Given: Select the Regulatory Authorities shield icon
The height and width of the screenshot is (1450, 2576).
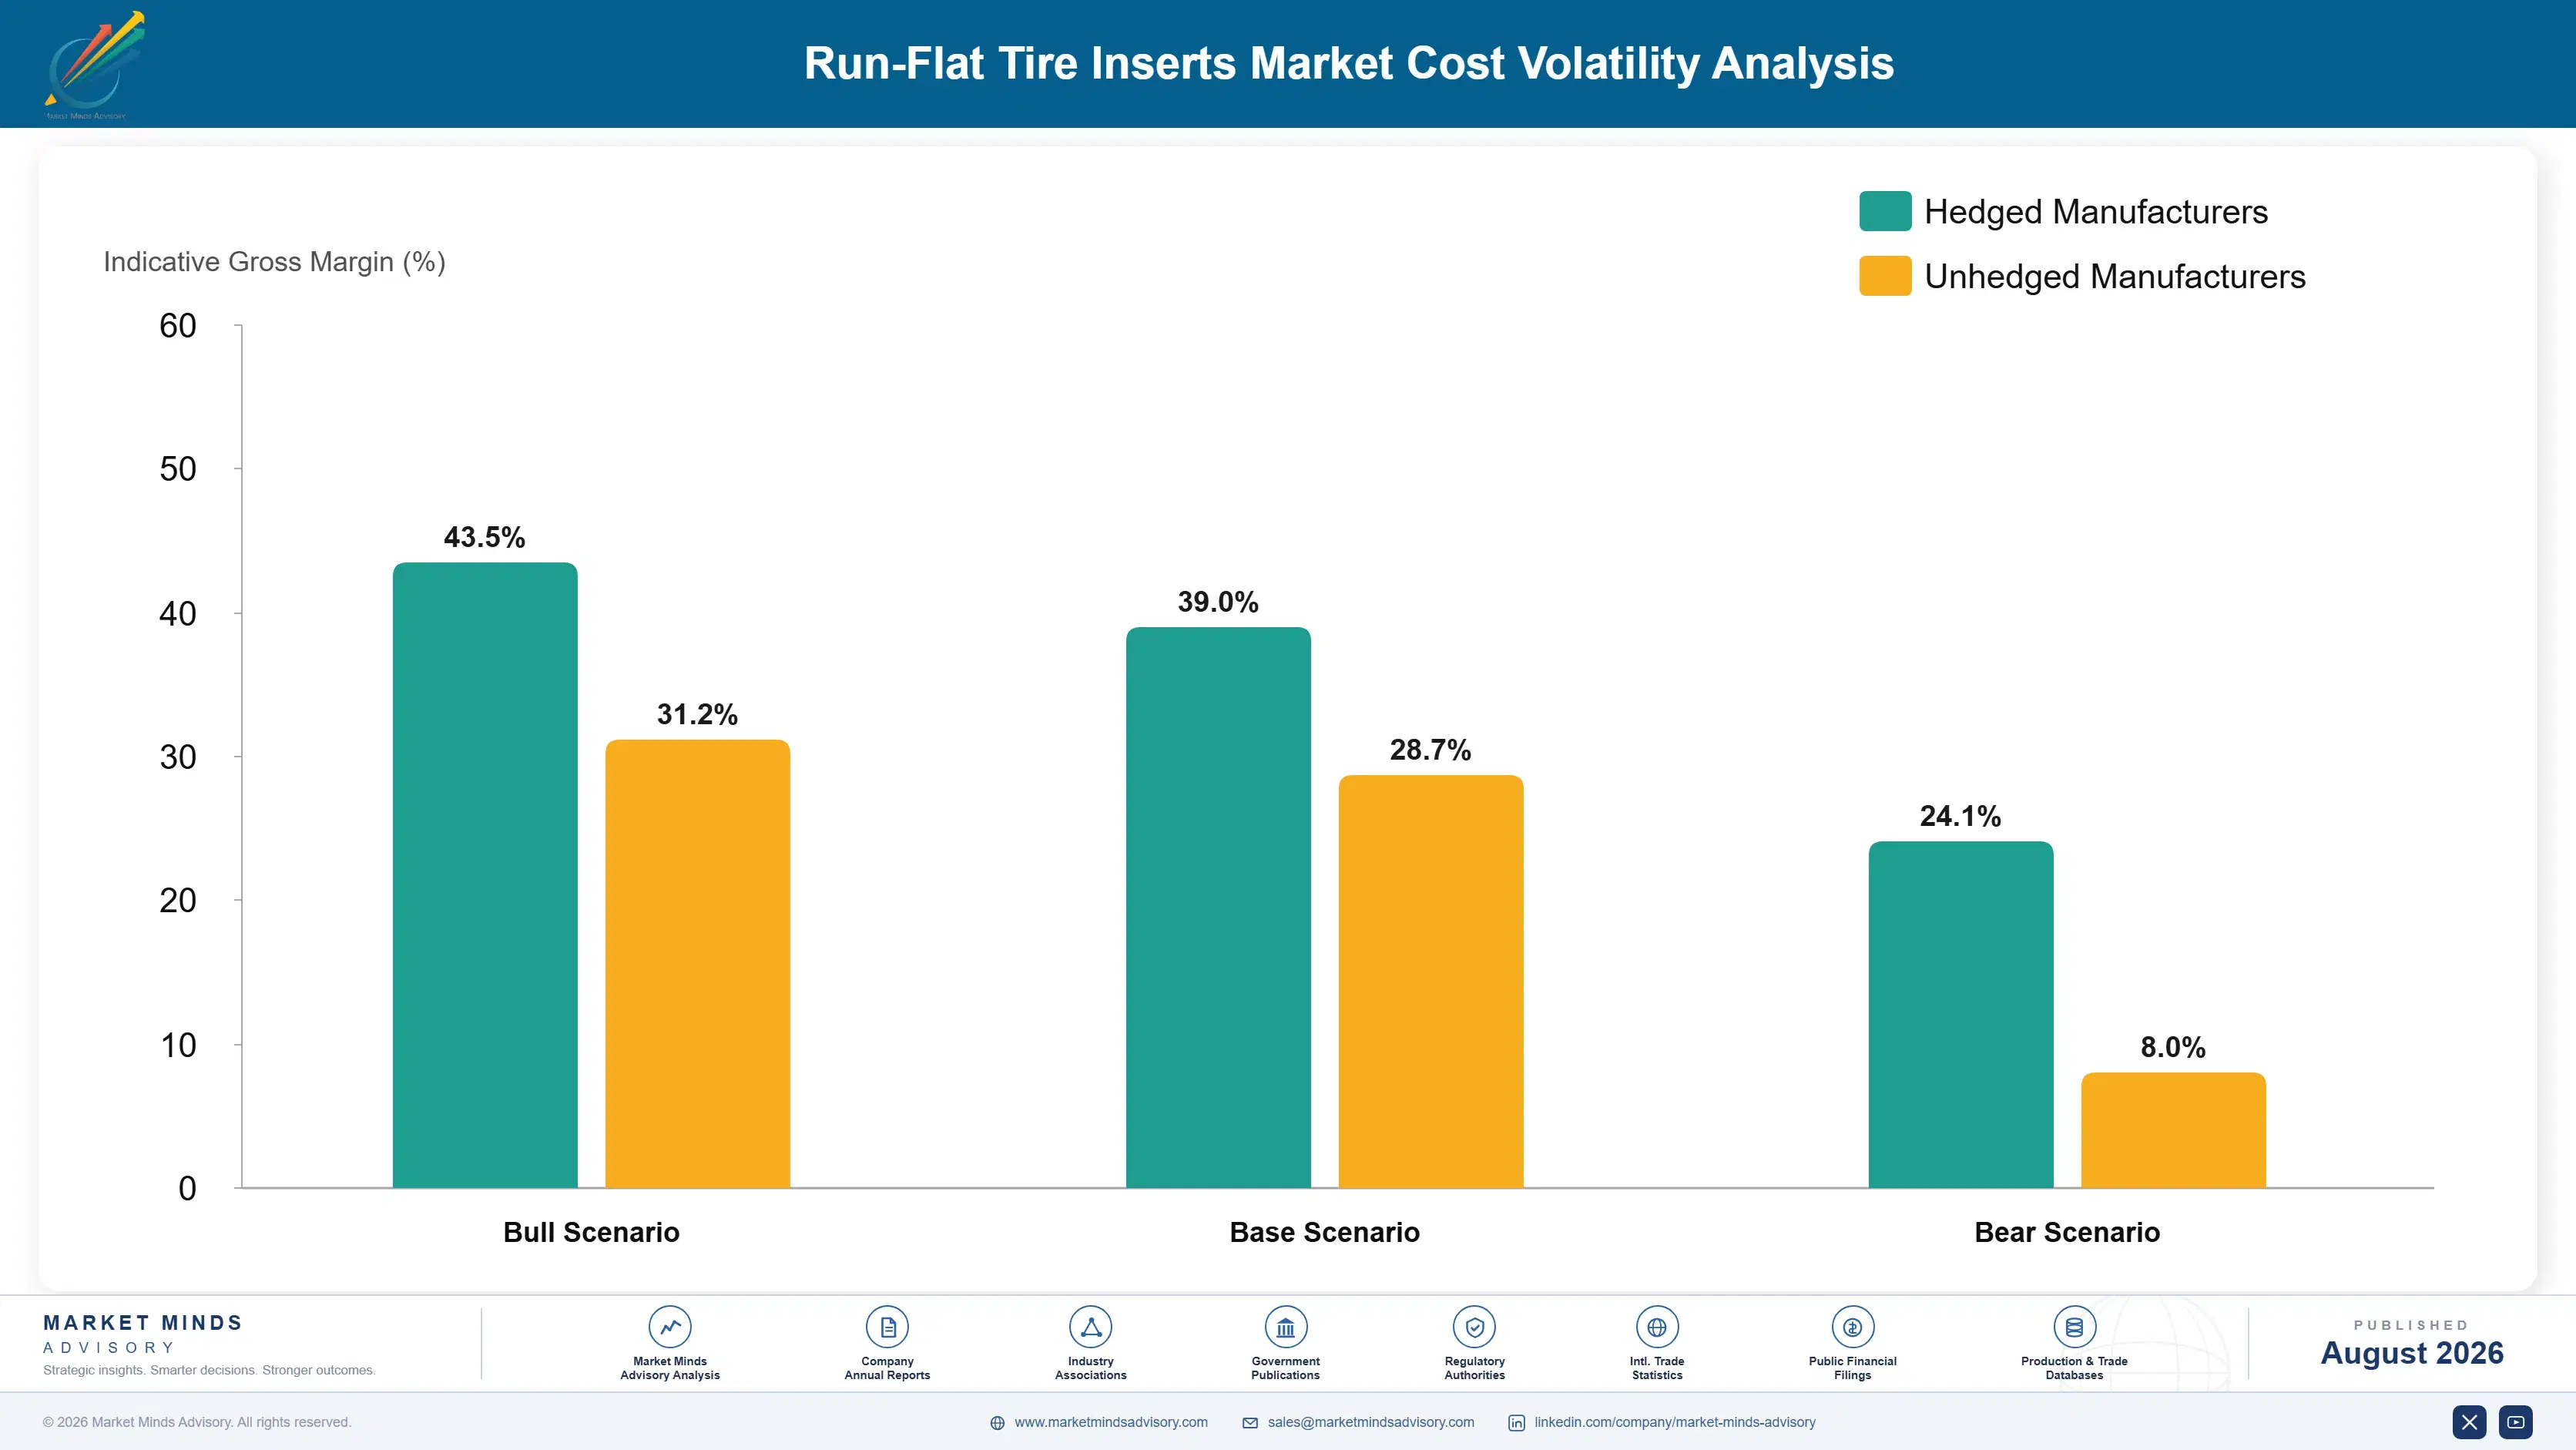Looking at the screenshot, I should [x=1474, y=1327].
